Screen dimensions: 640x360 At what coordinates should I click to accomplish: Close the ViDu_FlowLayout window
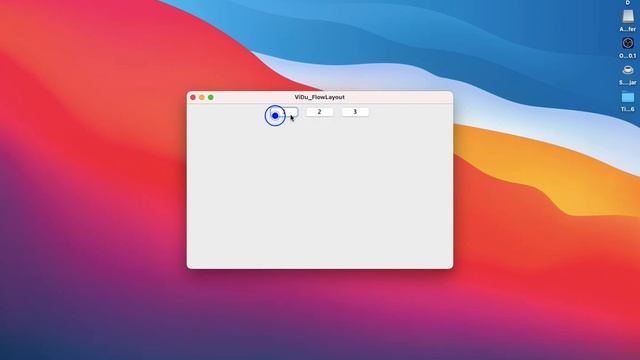click(193, 97)
